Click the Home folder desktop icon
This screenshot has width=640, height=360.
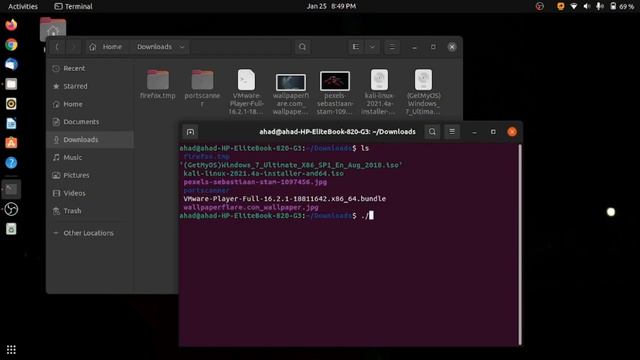53,29
